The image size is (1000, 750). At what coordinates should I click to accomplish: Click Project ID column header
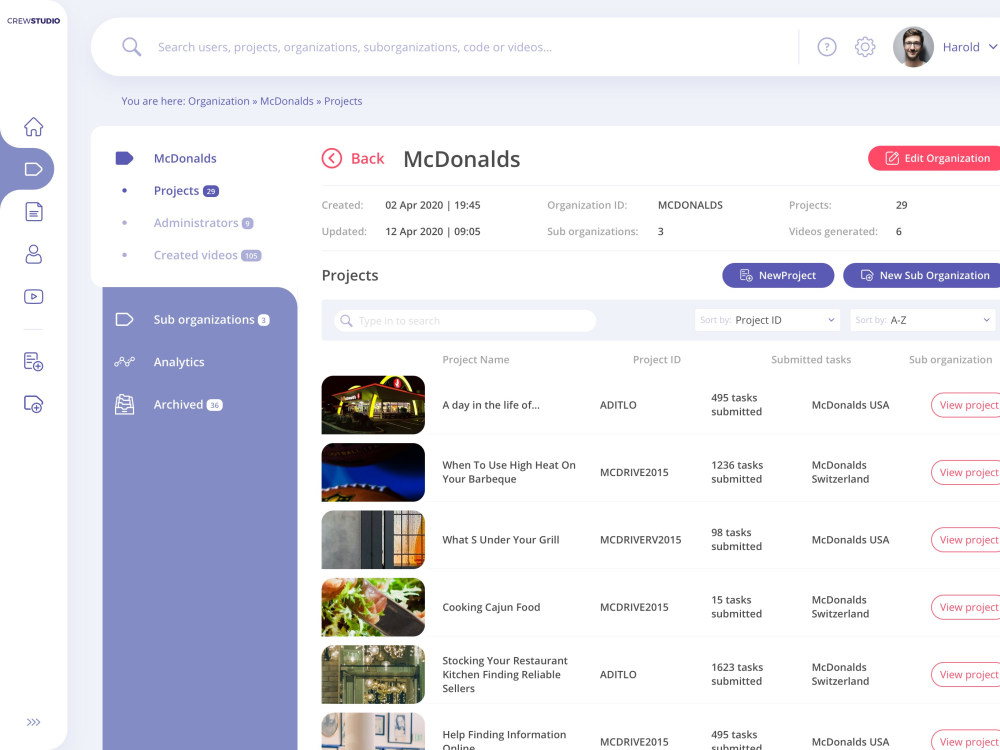point(657,360)
